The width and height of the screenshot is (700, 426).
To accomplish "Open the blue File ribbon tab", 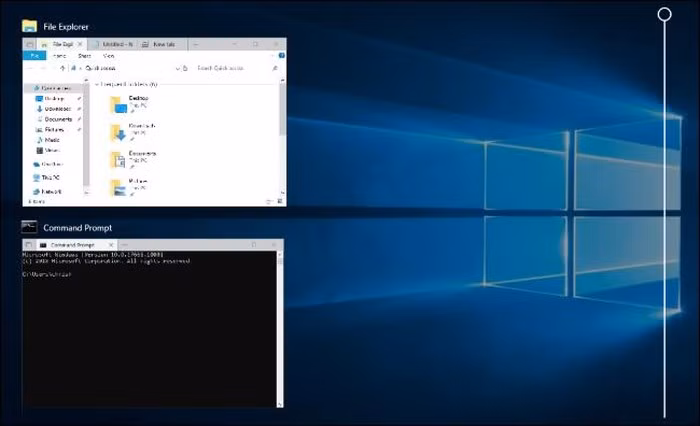I will click(33, 56).
